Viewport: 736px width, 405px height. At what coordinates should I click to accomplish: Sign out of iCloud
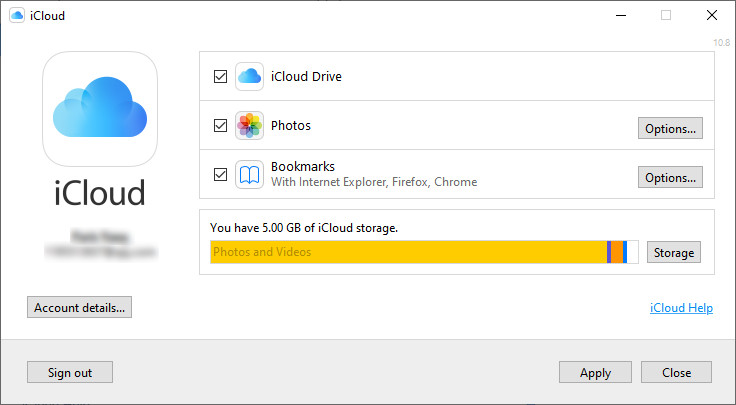(70, 372)
